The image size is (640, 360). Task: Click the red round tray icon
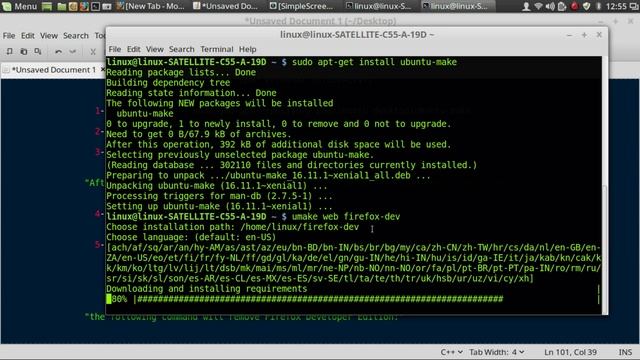pos(575,6)
